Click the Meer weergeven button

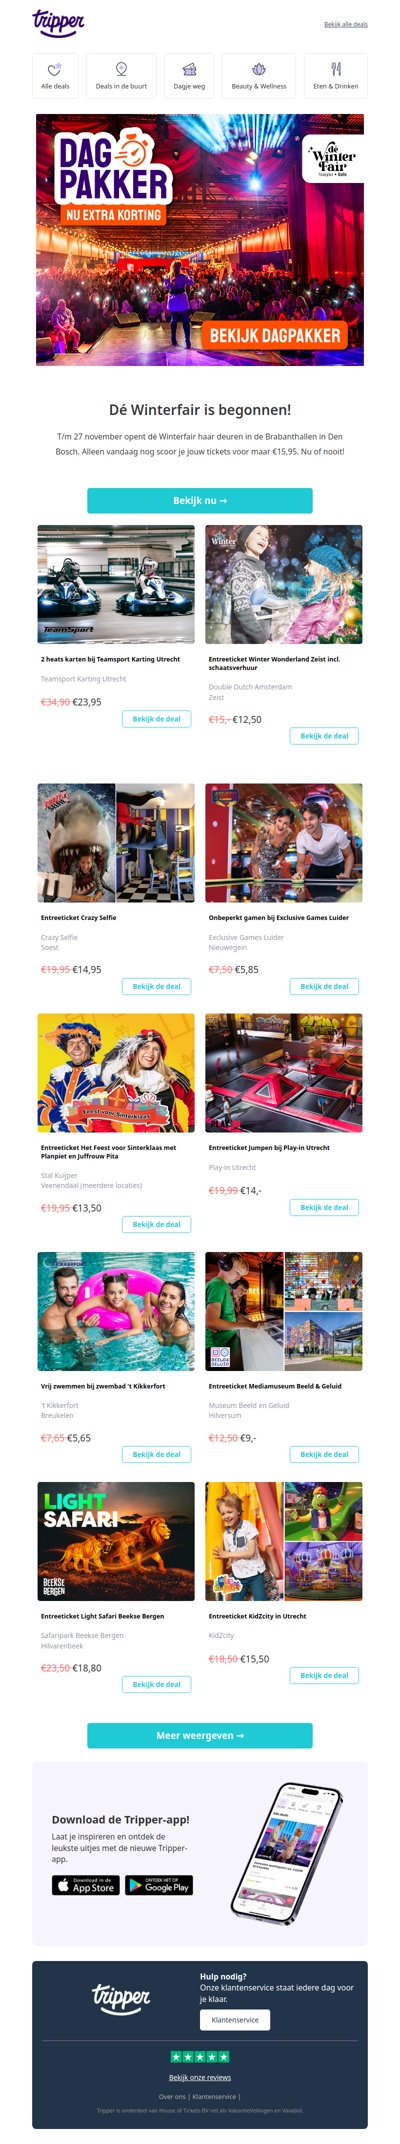click(x=200, y=1736)
